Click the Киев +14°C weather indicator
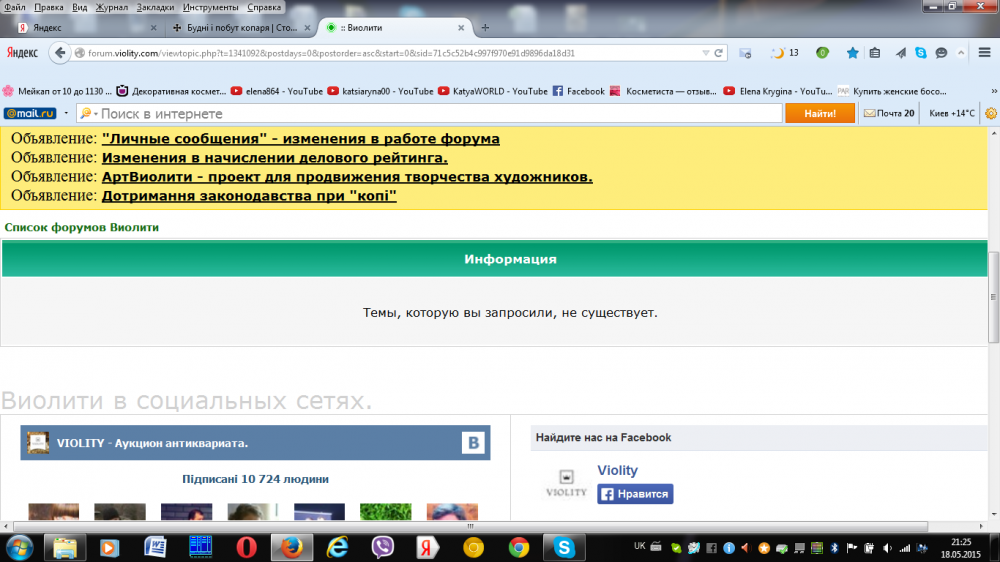 coord(952,114)
